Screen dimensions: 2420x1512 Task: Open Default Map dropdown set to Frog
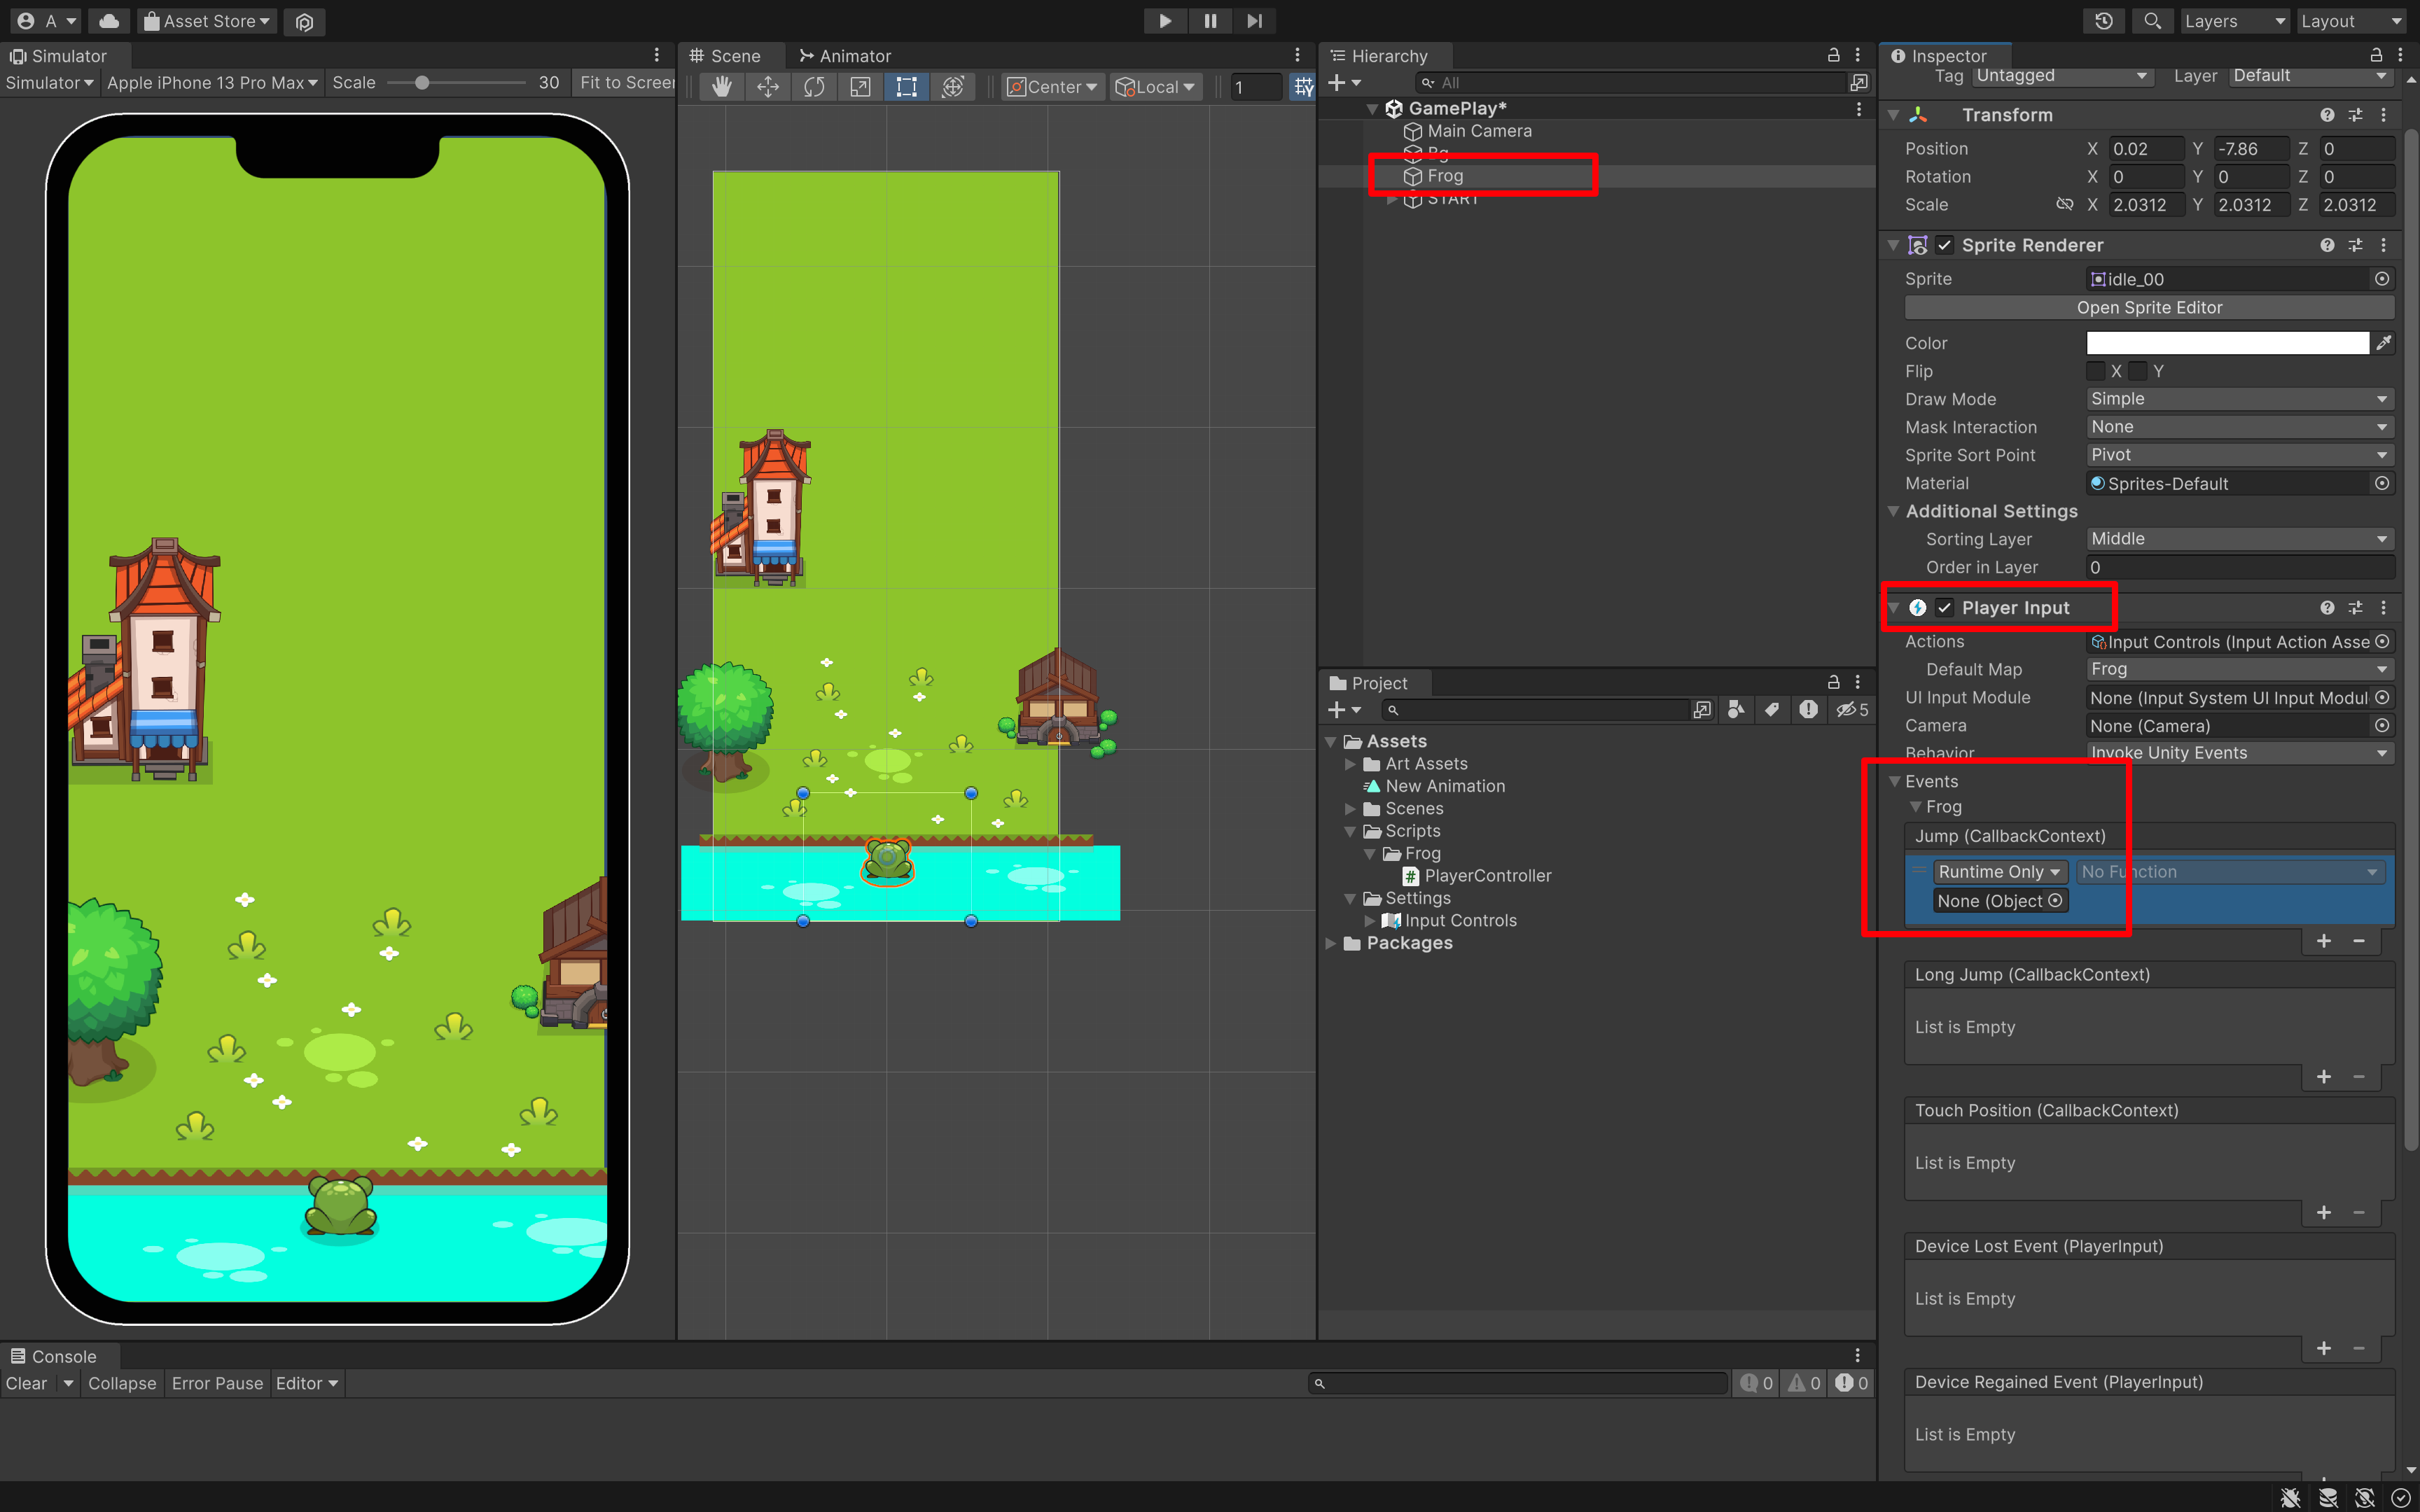pyautogui.click(x=2239, y=669)
